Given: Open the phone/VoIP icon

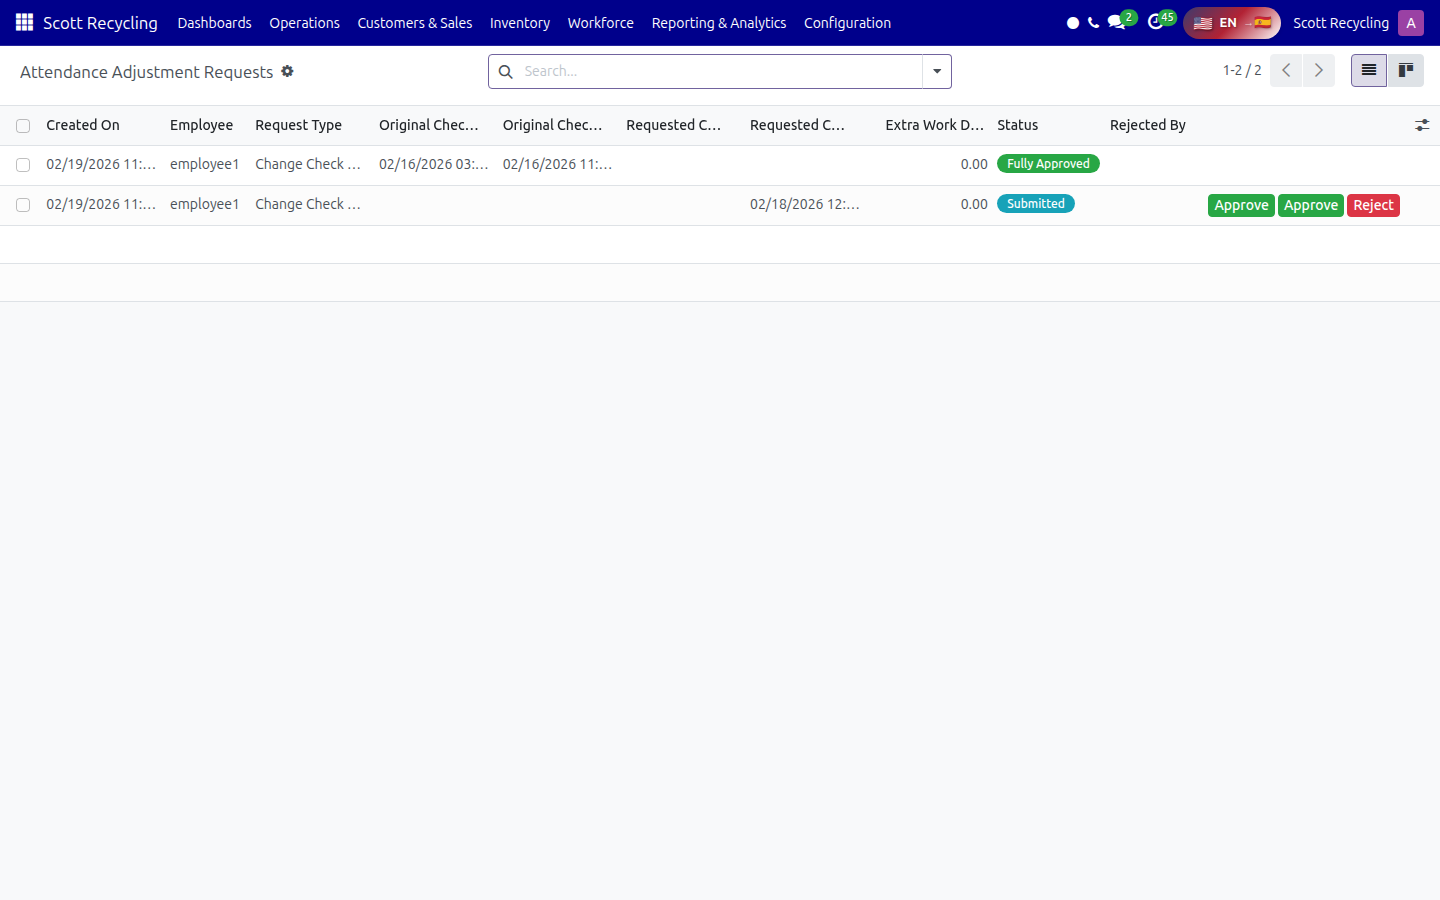Looking at the screenshot, I should click(1093, 23).
